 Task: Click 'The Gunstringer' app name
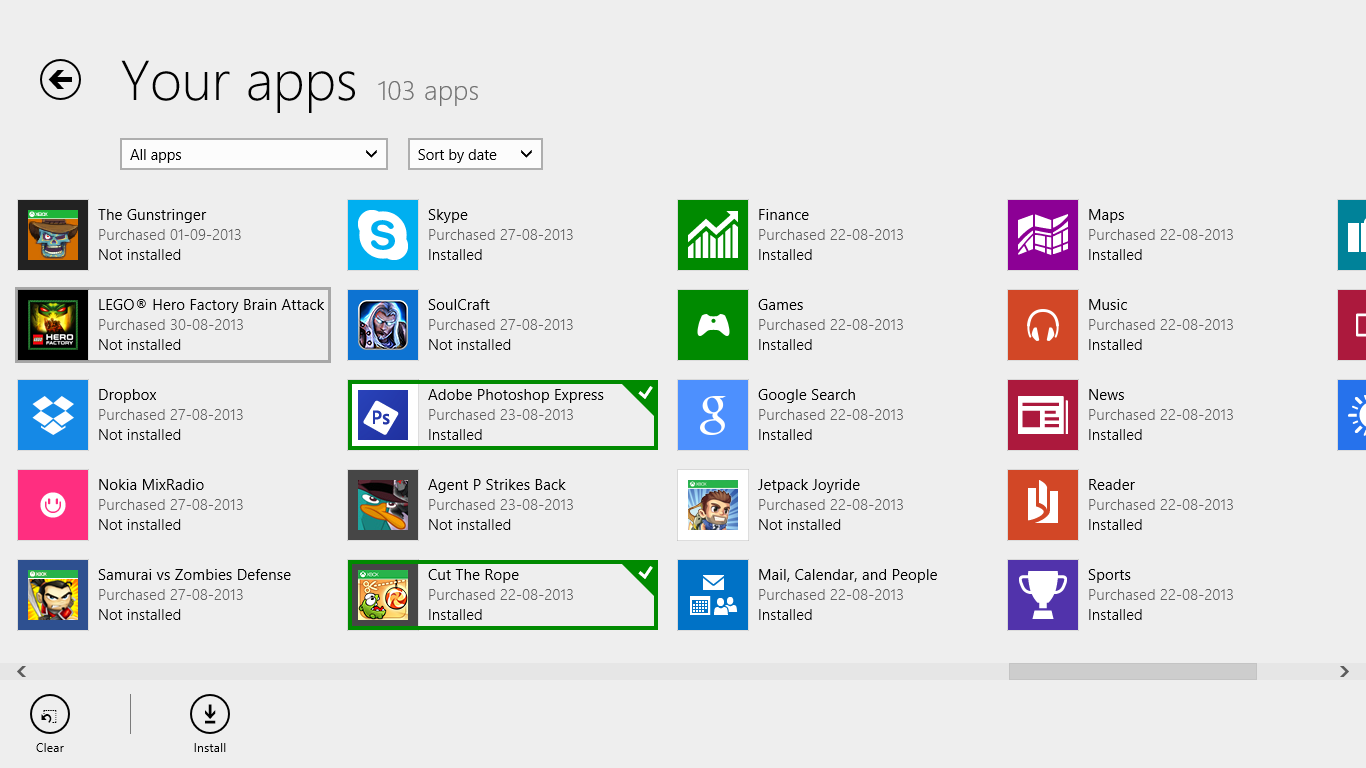[x=152, y=215]
